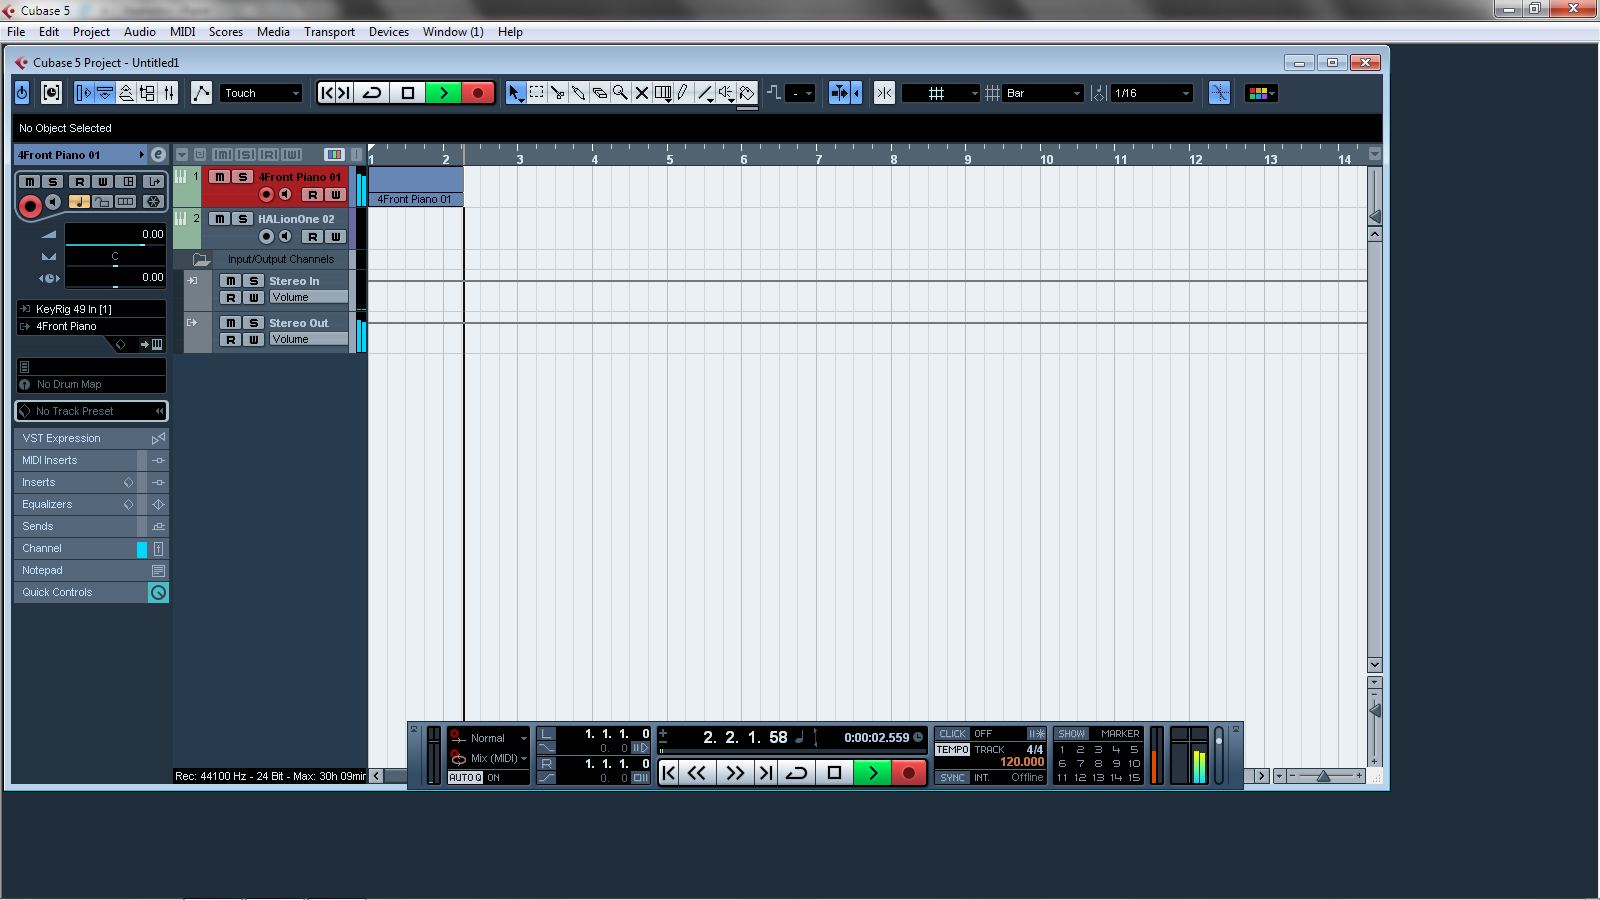
Task: Select the Glue tool
Action: pyautogui.click(x=579, y=93)
